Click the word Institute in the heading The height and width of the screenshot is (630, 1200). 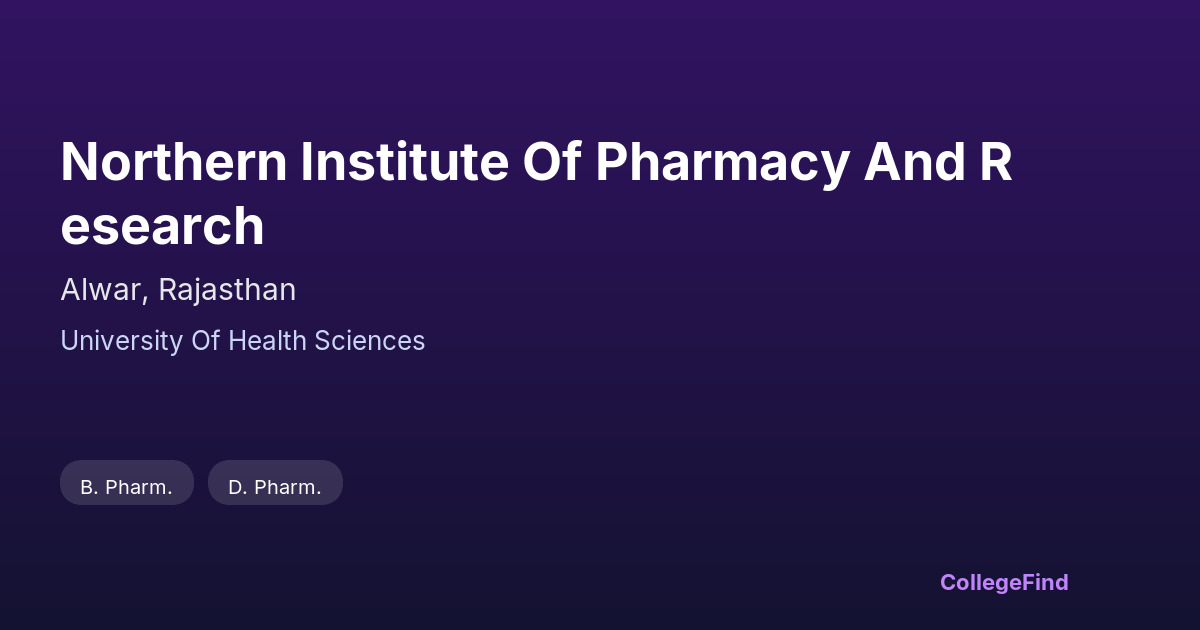pyautogui.click(x=405, y=162)
